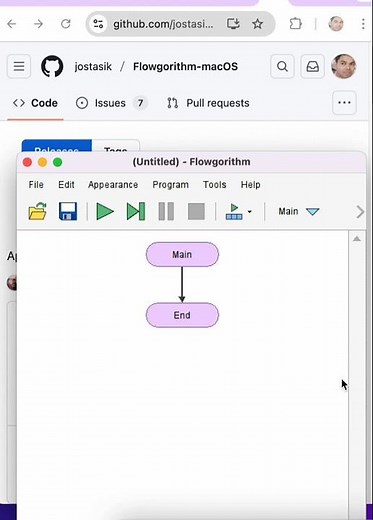
Task: Open the browser extensions puzzle icon
Action: (x=295, y=24)
